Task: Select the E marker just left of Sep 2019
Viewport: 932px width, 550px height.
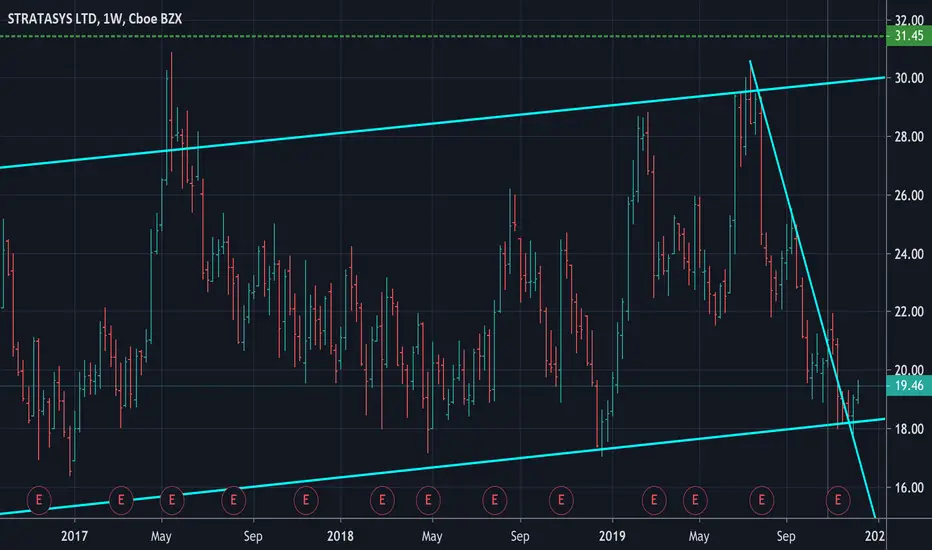Action: click(762, 500)
